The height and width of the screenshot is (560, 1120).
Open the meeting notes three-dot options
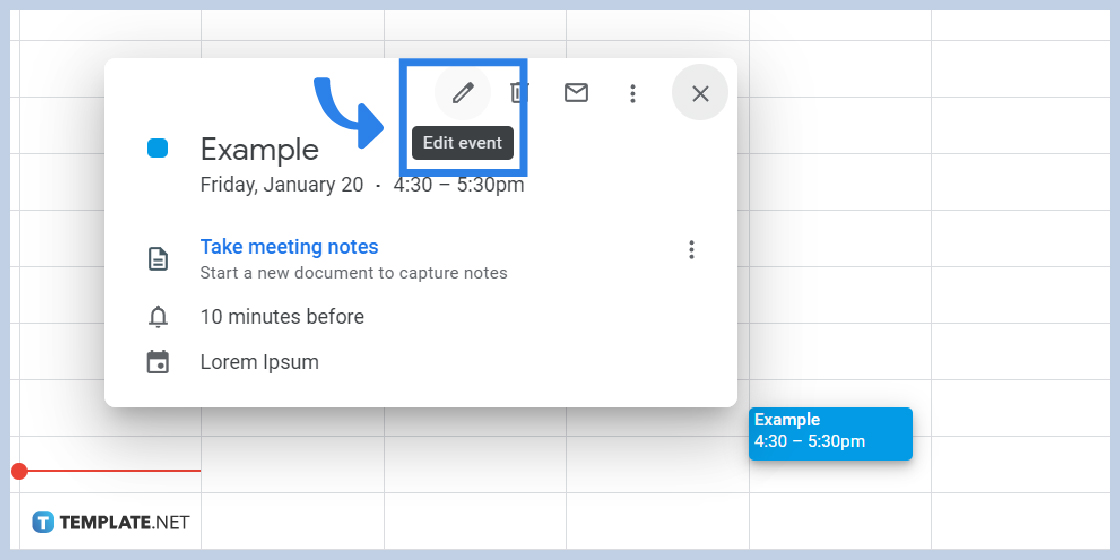coord(691,249)
